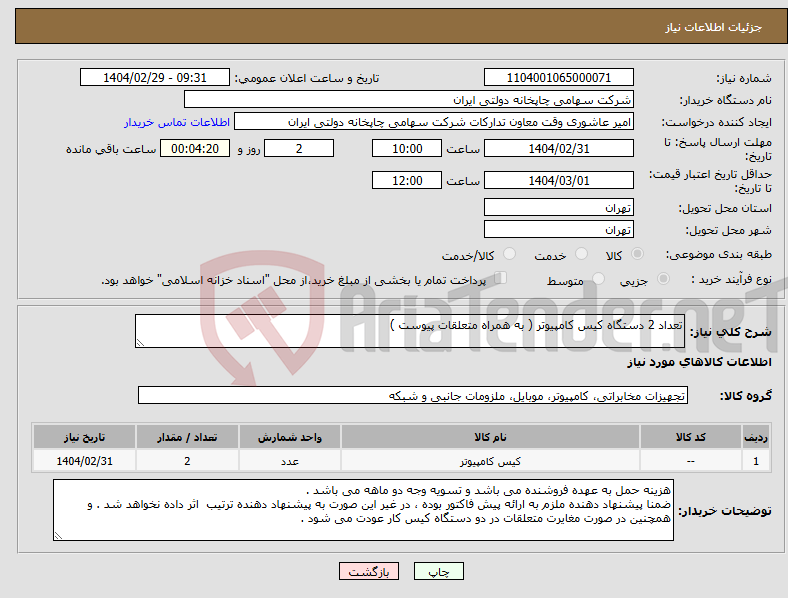Click the بازگشت (back) button
788x598 pixels.
tap(369, 571)
